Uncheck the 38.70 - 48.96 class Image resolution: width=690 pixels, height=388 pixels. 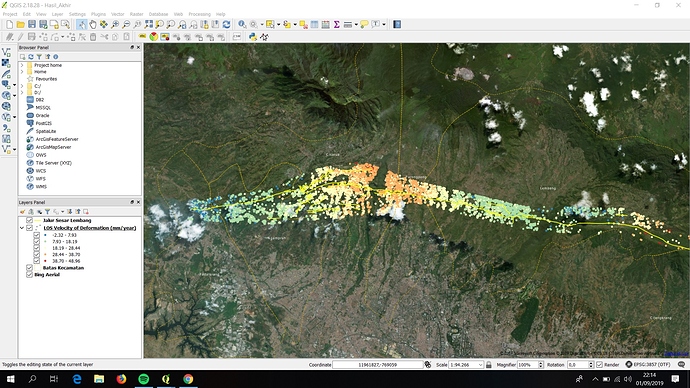[37, 261]
